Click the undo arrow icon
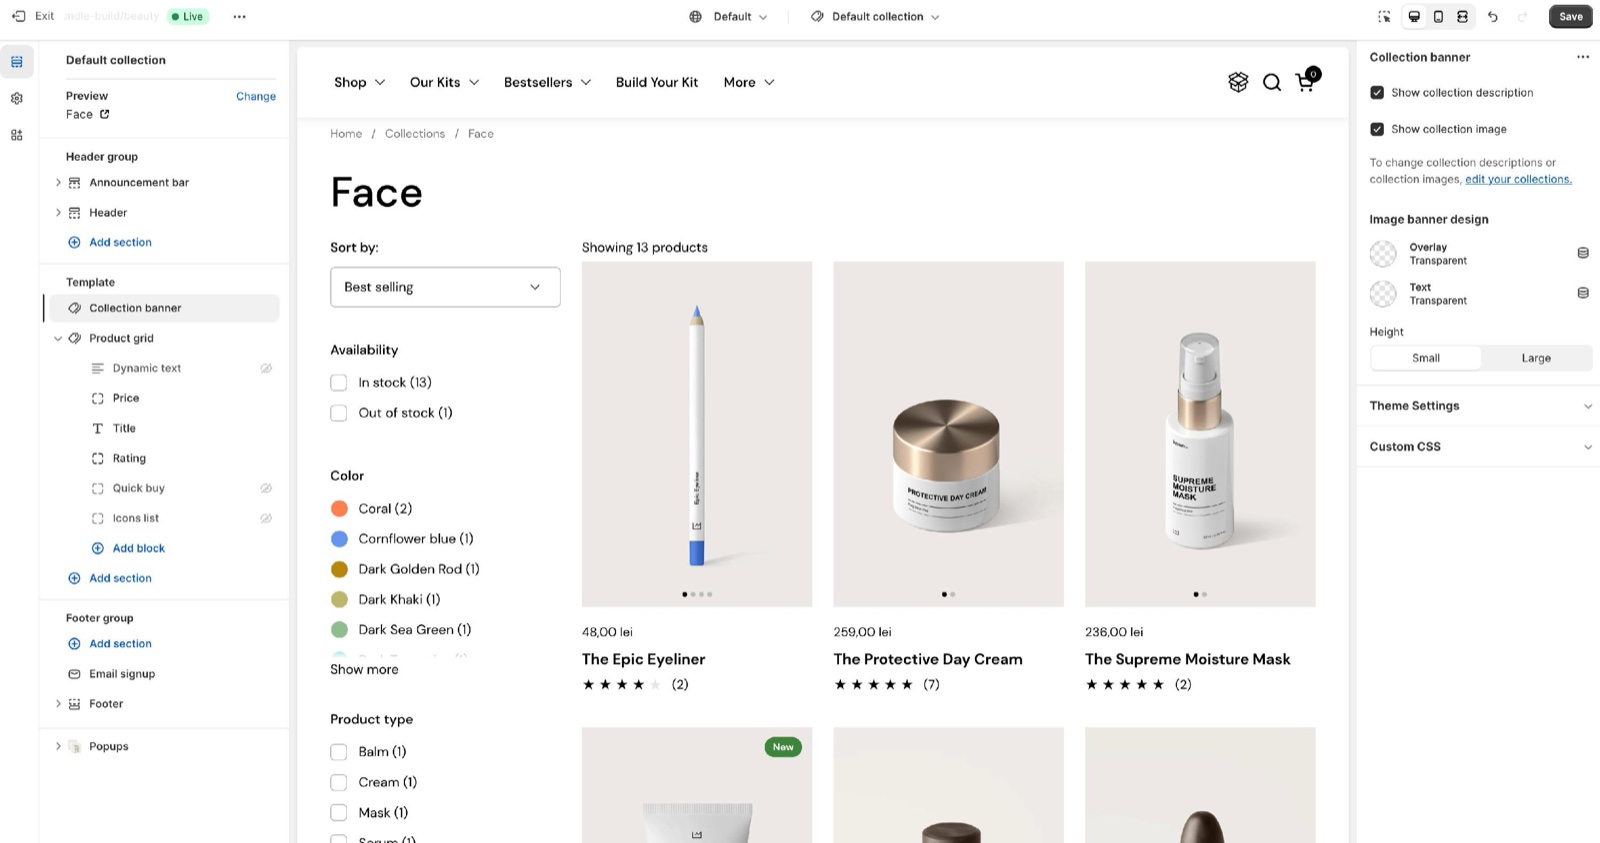 pos(1493,16)
